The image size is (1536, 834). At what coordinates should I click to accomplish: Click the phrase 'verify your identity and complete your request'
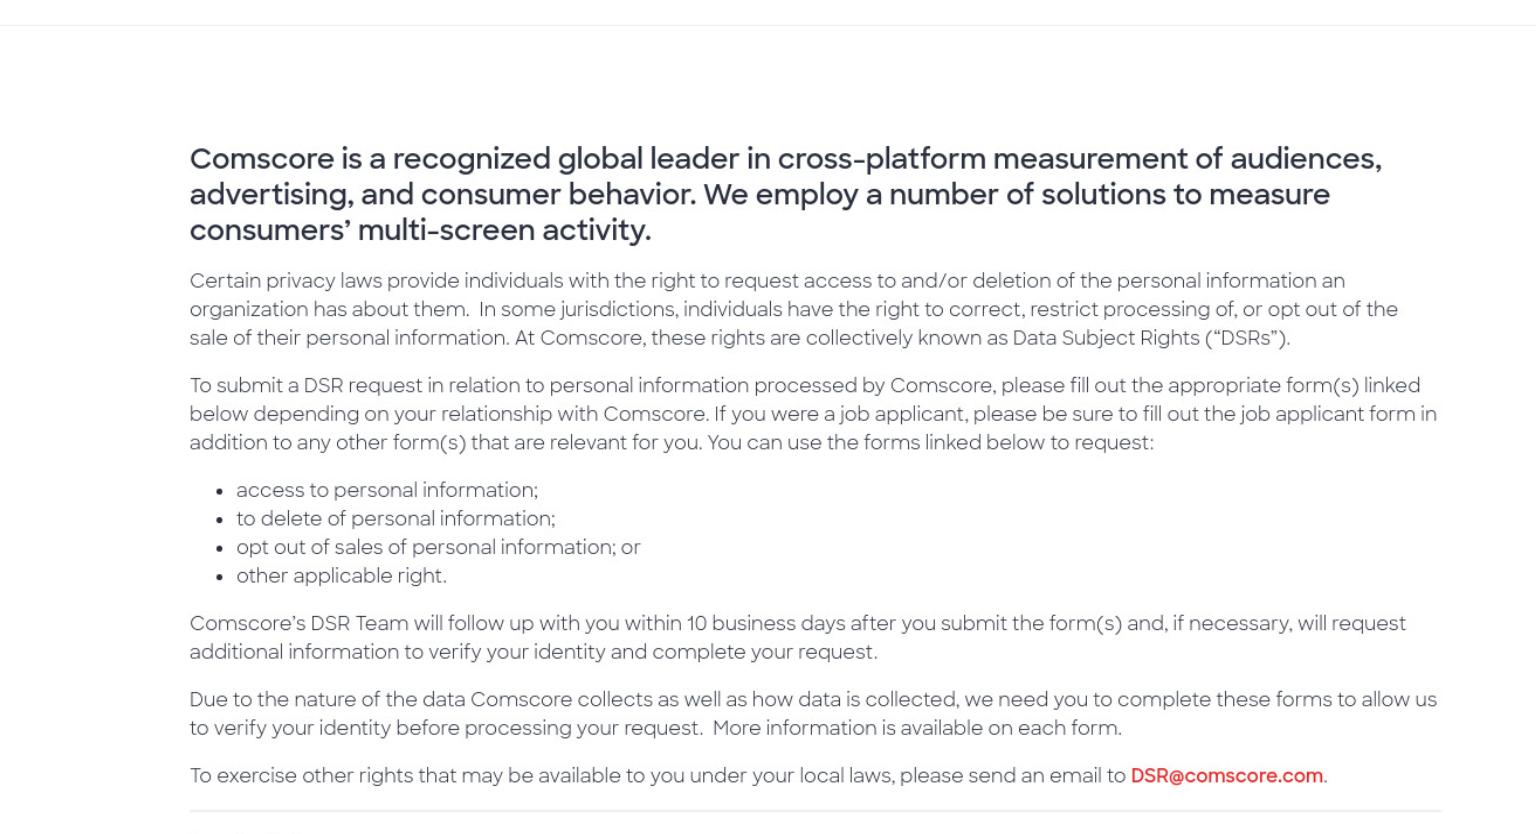[654, 652]
